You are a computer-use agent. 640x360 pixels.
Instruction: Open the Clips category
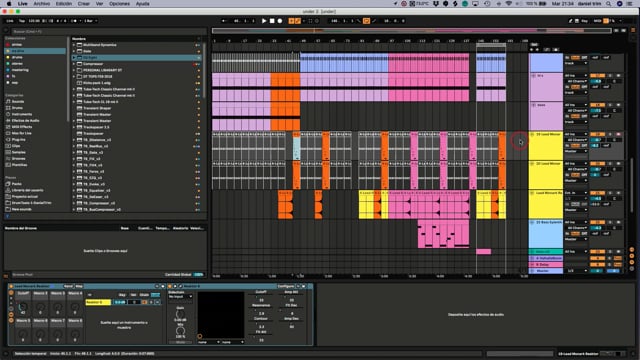tap(13, 146)
